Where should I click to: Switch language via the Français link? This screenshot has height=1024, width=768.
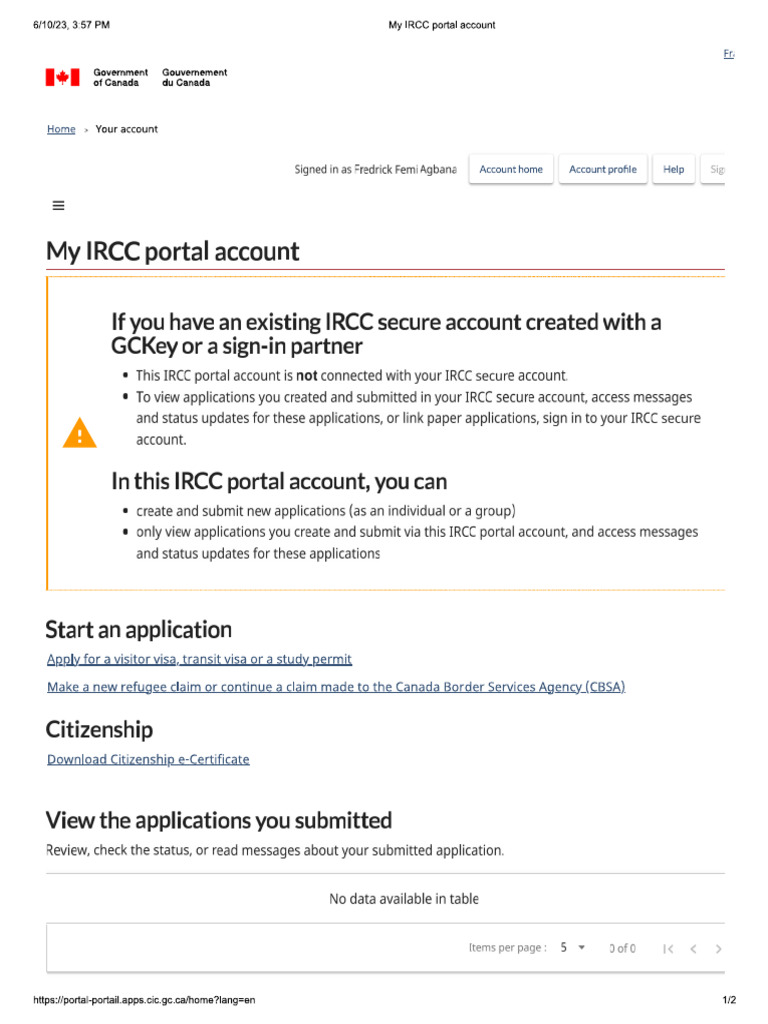(x=728, y=53)
